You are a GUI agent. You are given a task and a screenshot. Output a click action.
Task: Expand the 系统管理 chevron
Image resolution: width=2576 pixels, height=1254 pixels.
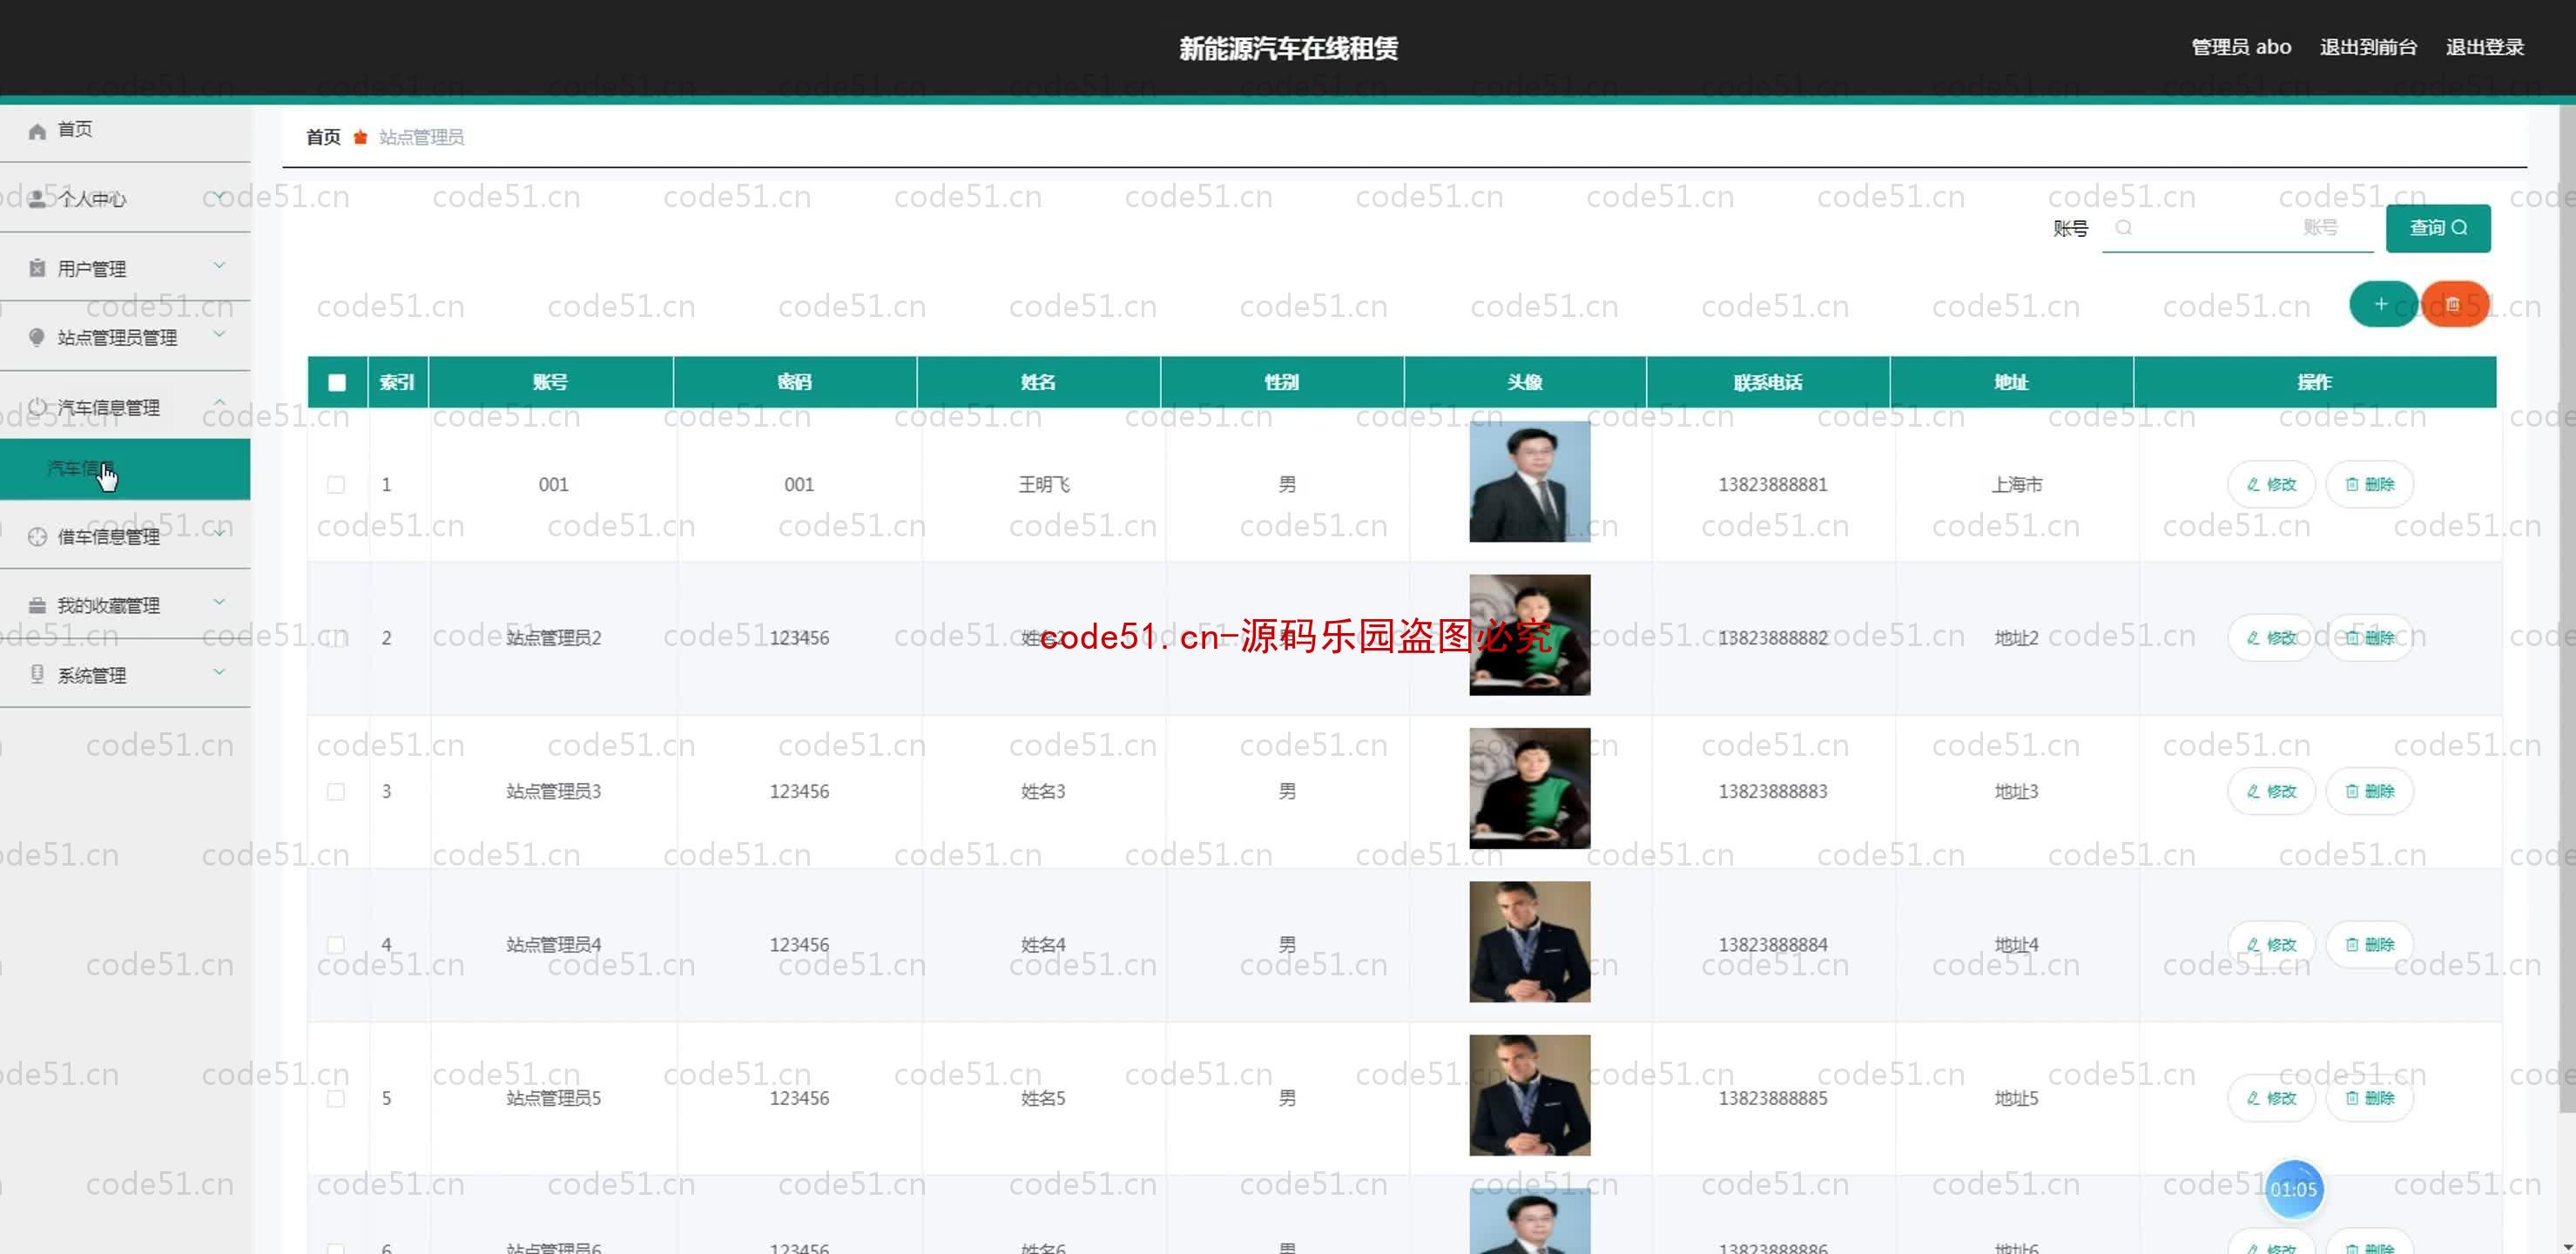coord(219,671)
